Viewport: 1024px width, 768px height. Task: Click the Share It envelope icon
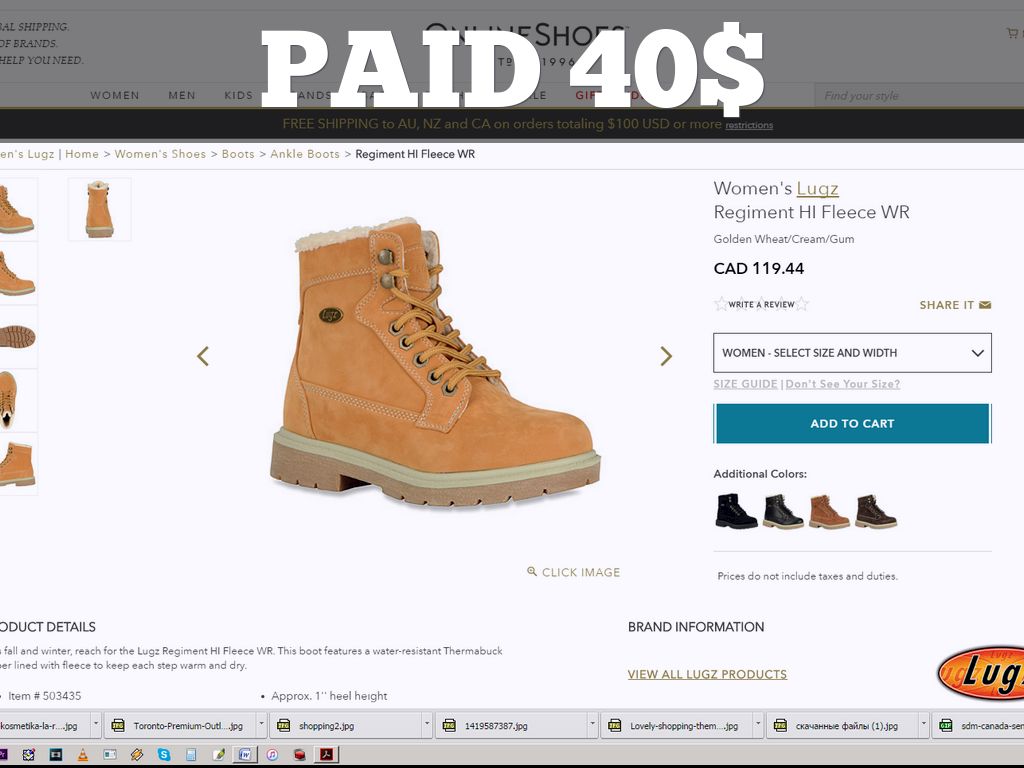(x=985, y=305)
